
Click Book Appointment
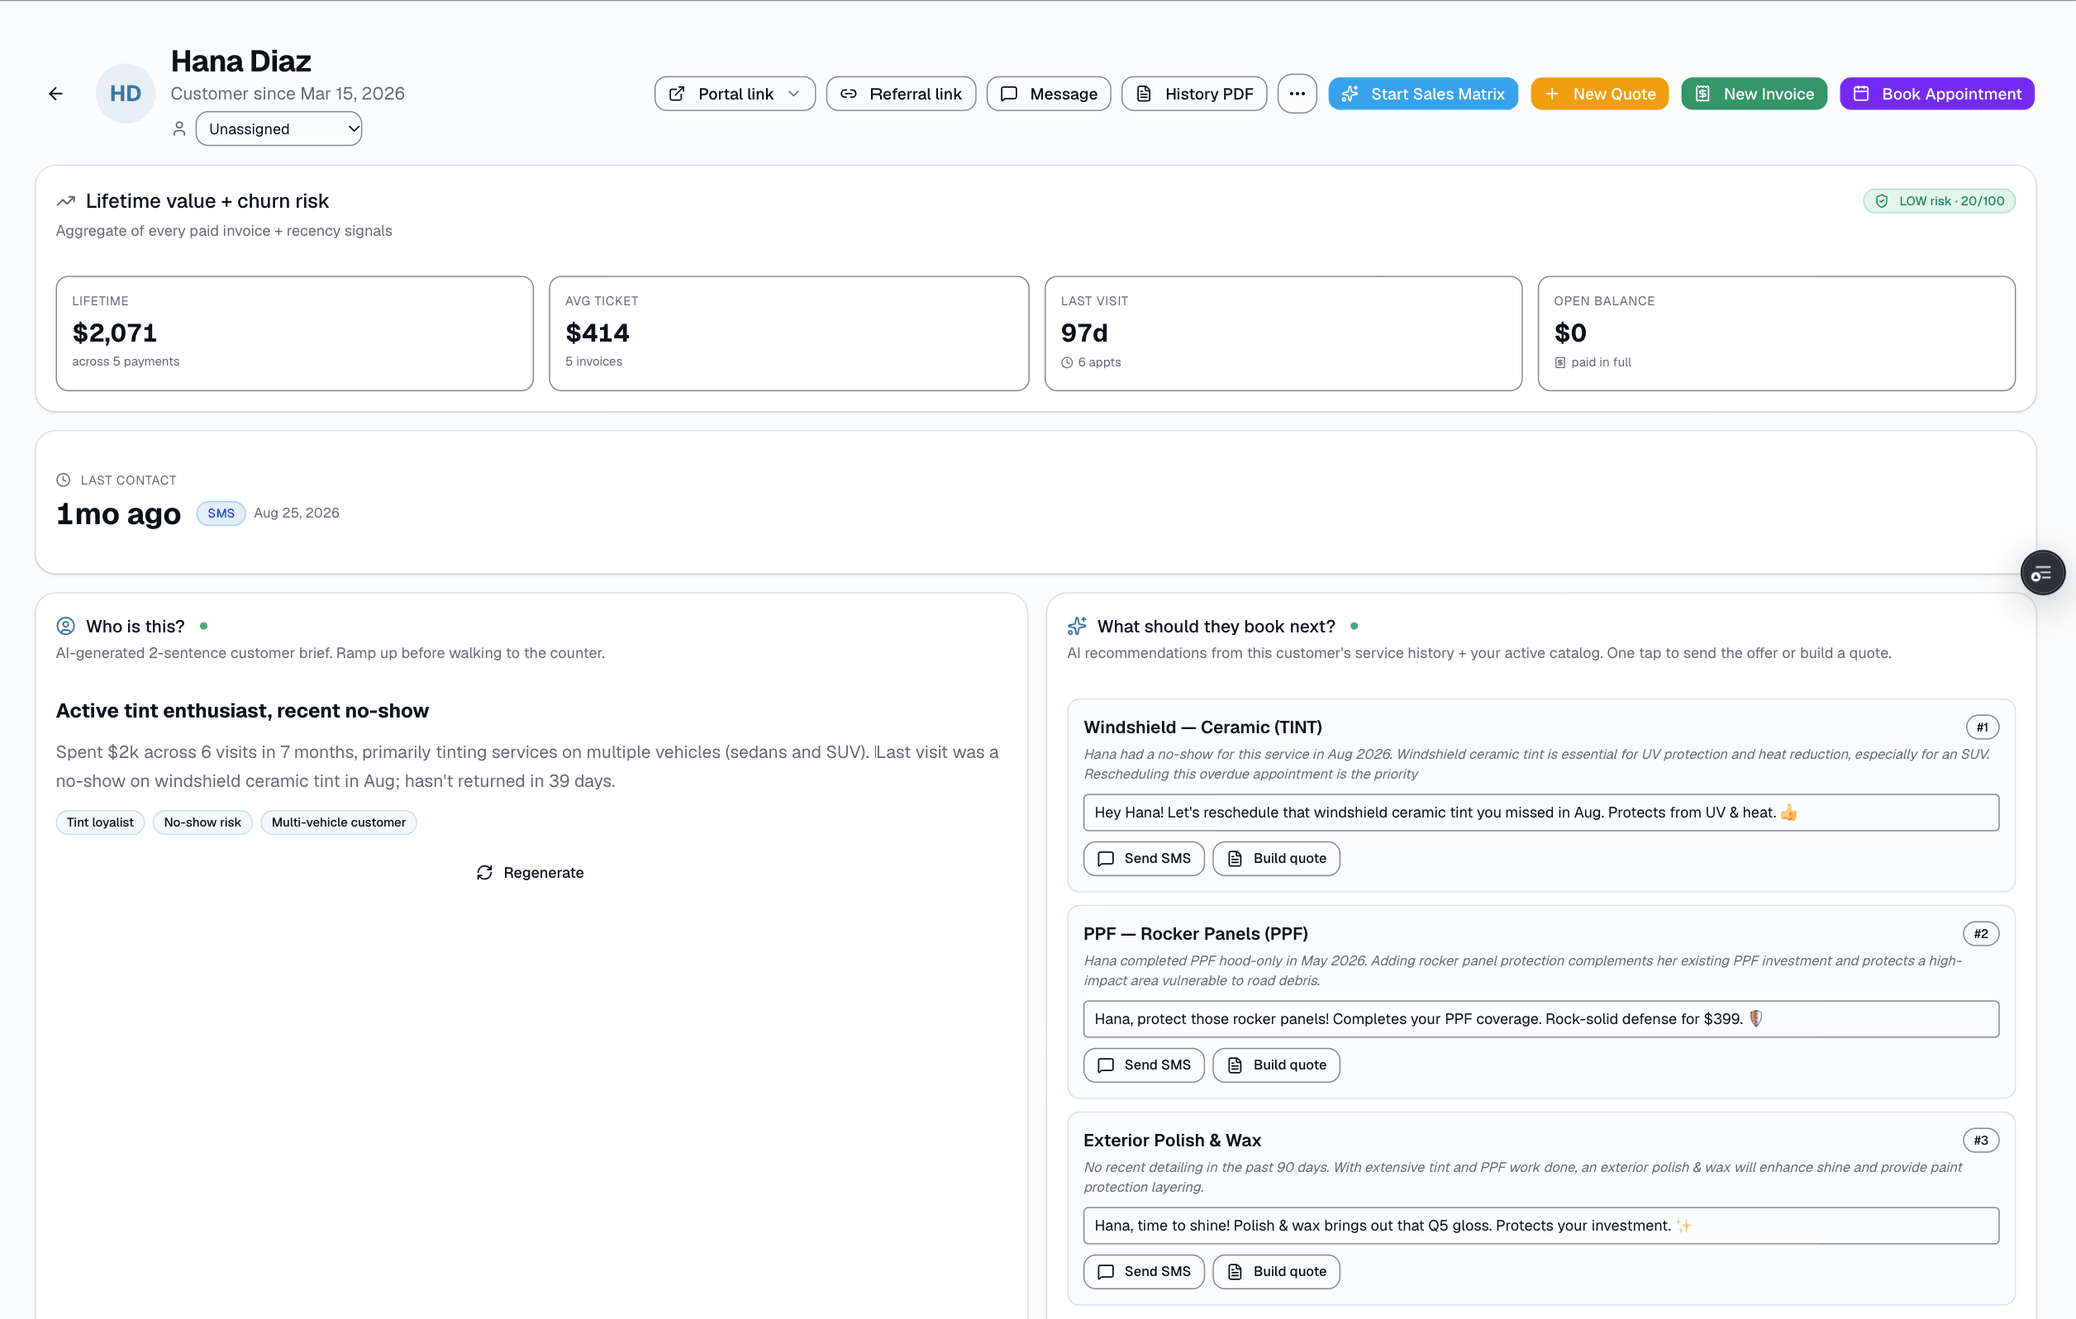(1937, 94)
